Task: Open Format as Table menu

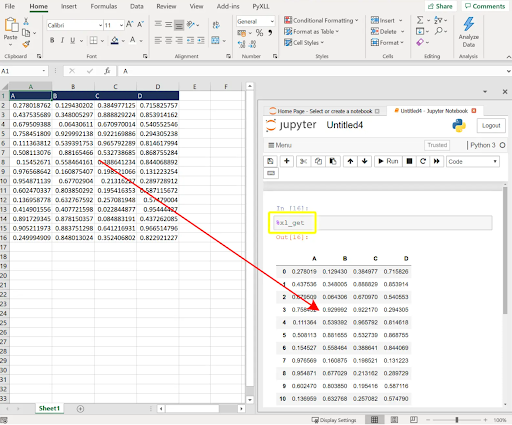Action: [x=311, y=32]
